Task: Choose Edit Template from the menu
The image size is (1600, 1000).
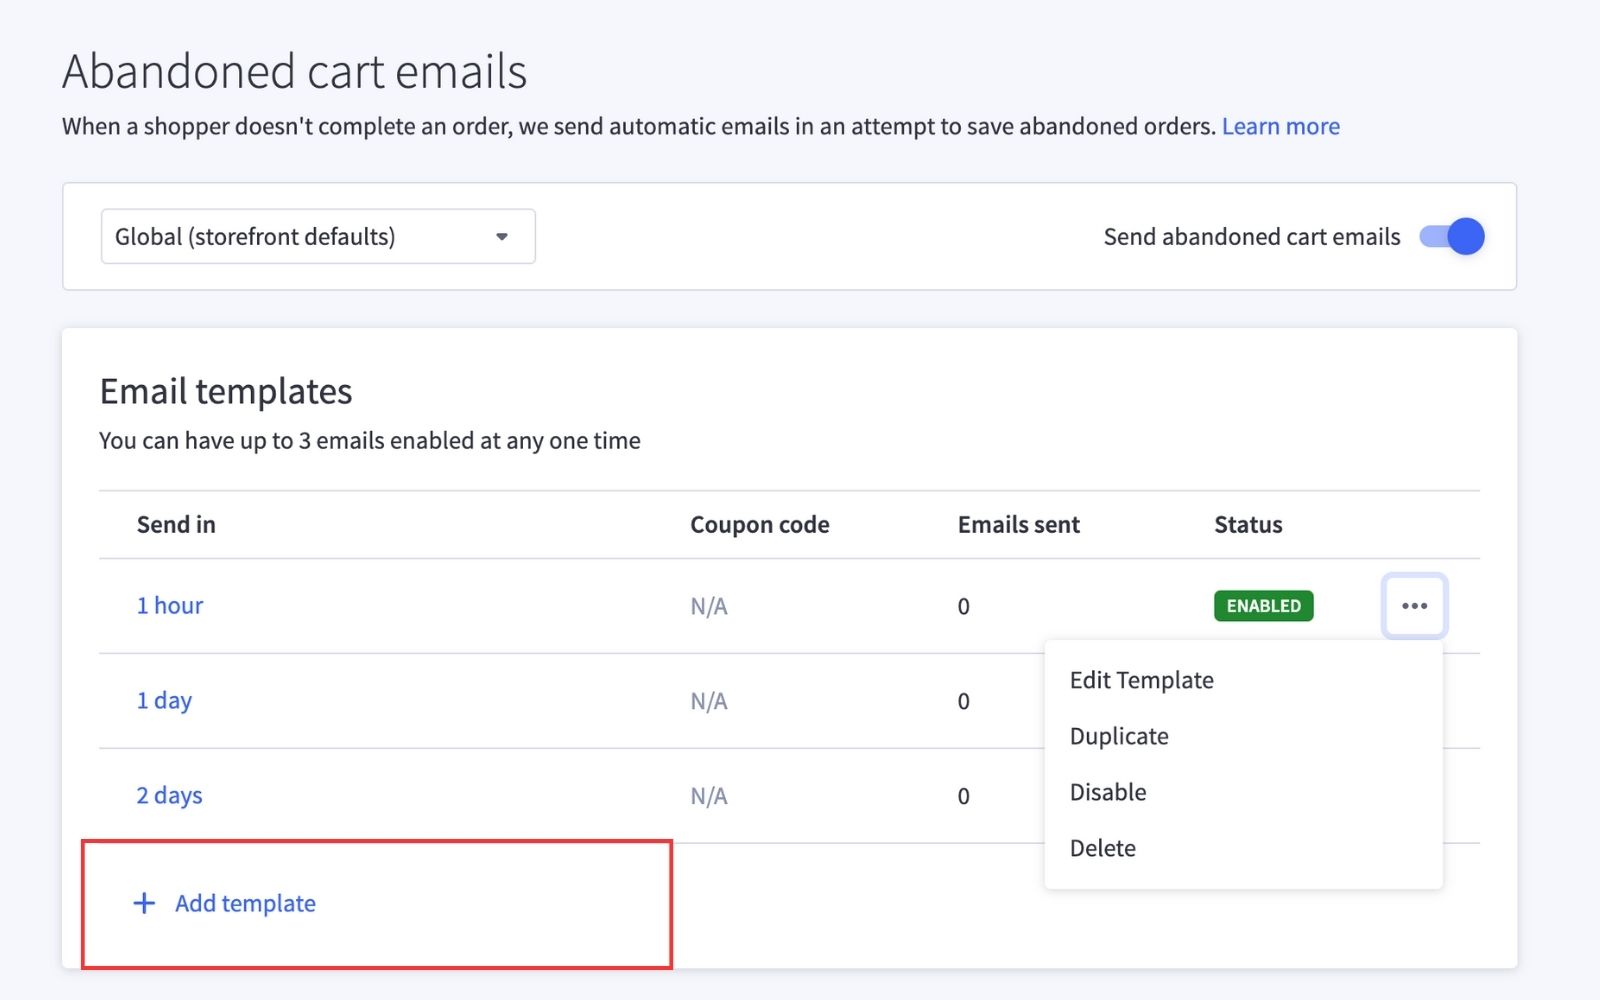Action: click(1141, 680)
